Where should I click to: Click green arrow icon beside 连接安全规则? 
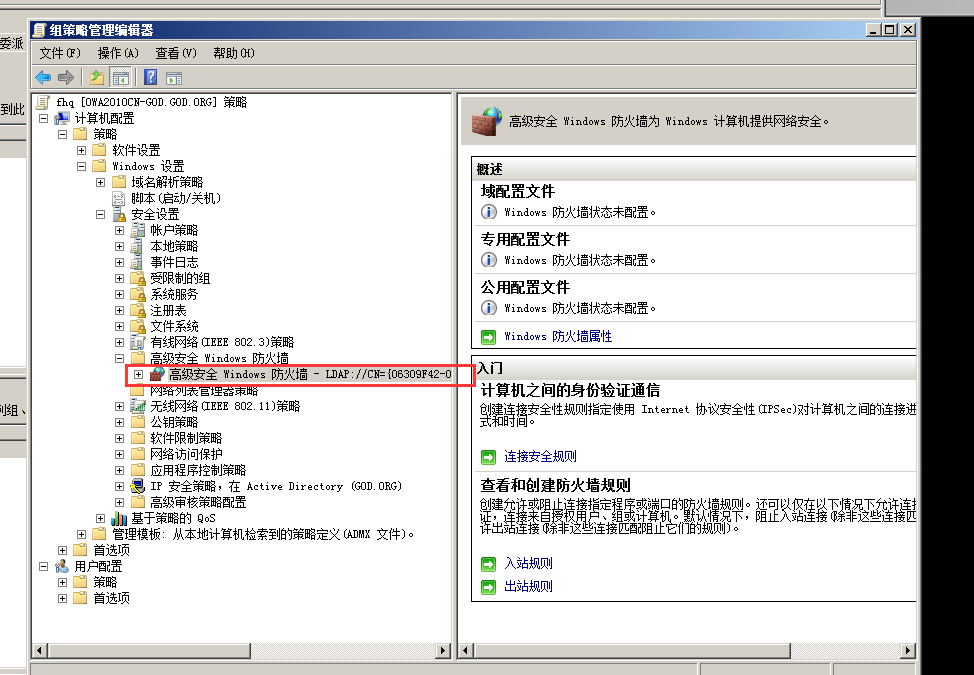click(x=489, y=457)
